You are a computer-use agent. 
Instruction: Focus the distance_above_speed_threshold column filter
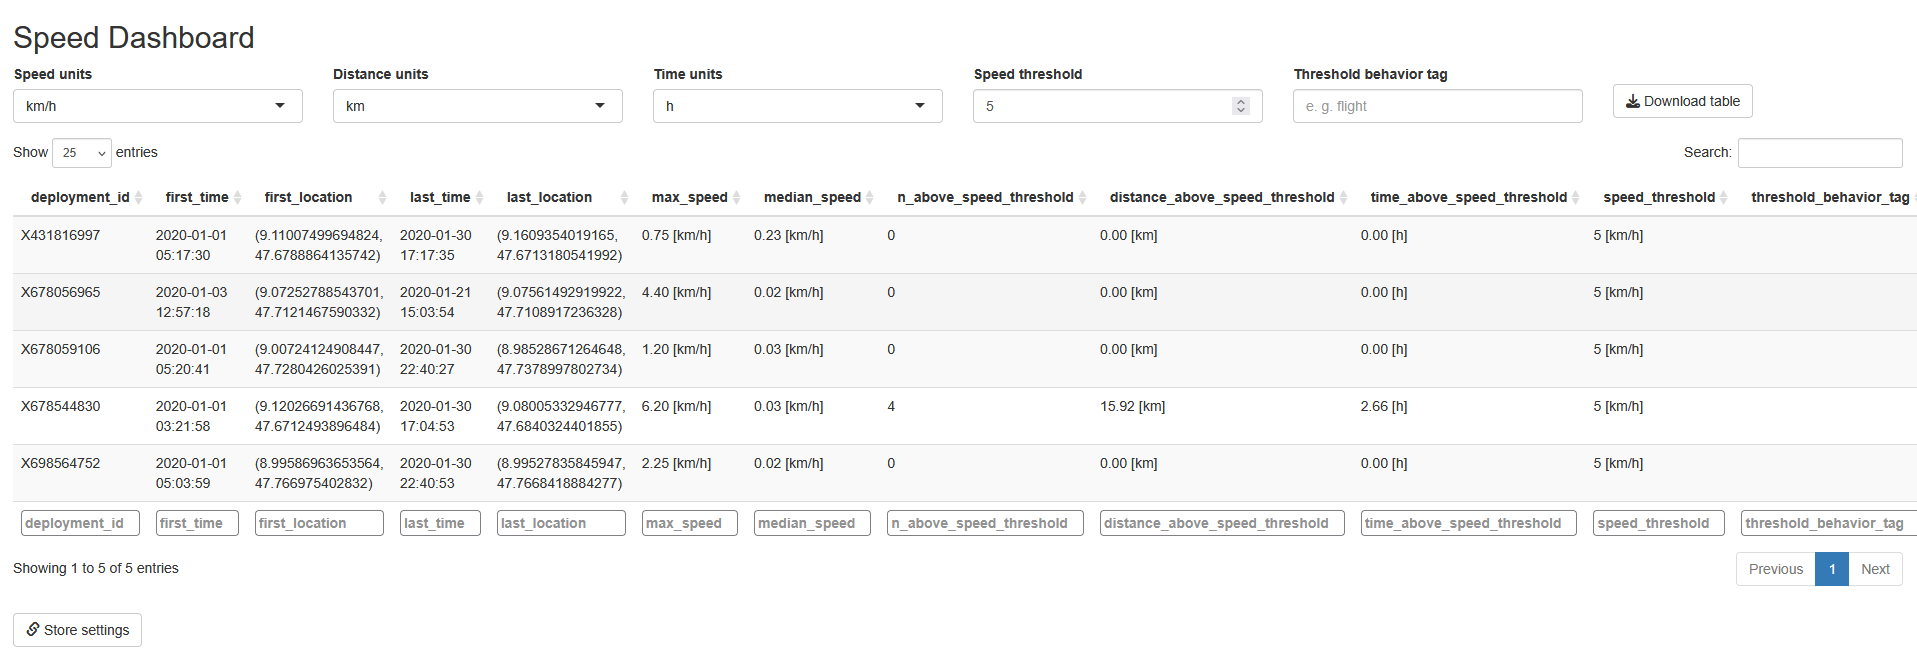tap(1222, 523)
